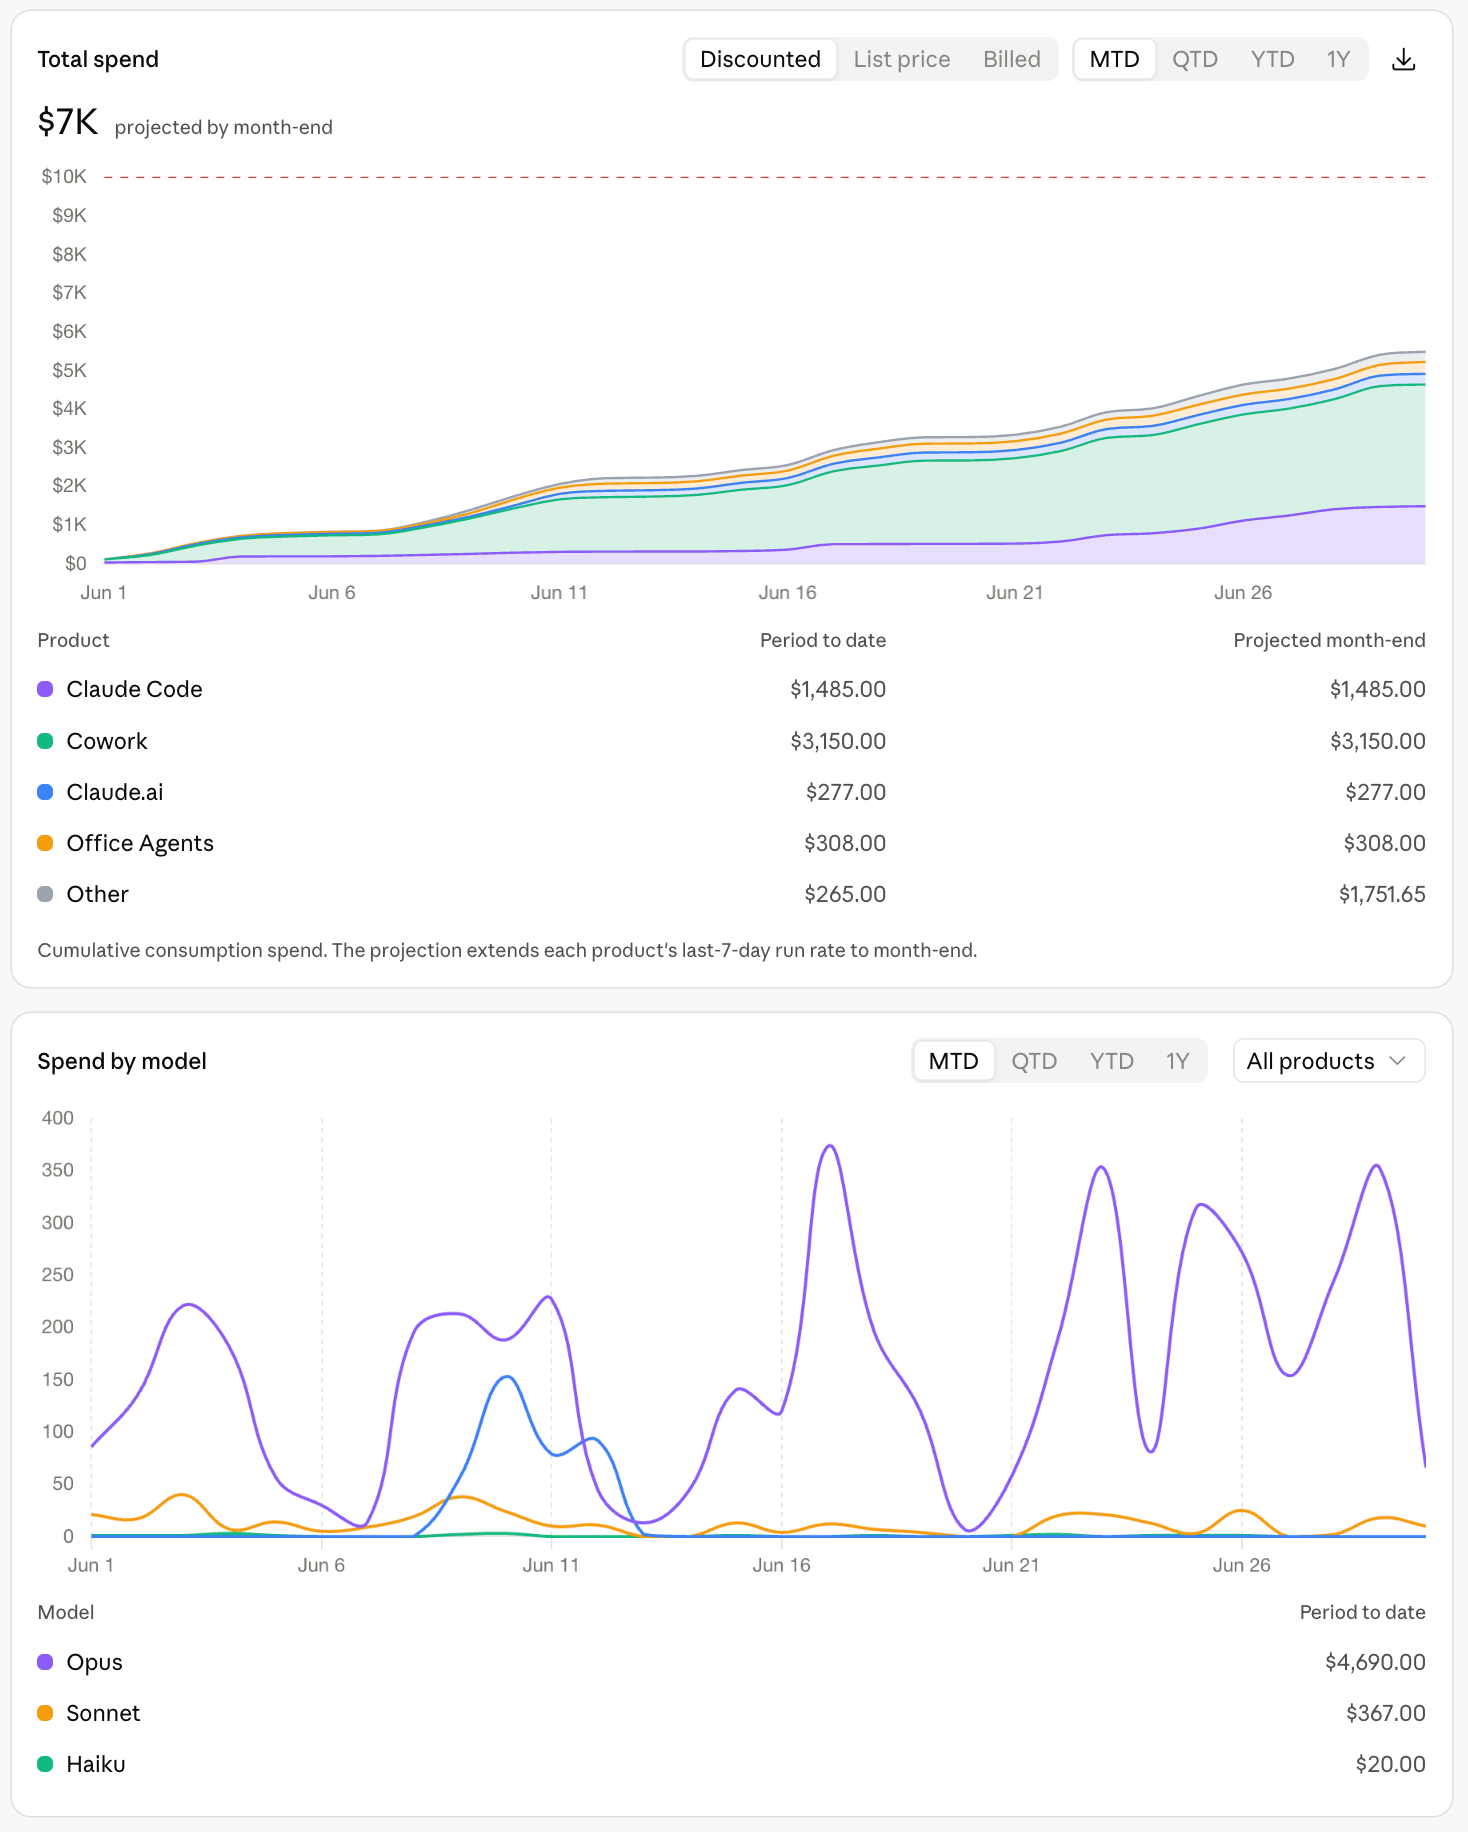Switch to List price view
The height and width of the screenshot is (1832, 1468).
[901, 60]
